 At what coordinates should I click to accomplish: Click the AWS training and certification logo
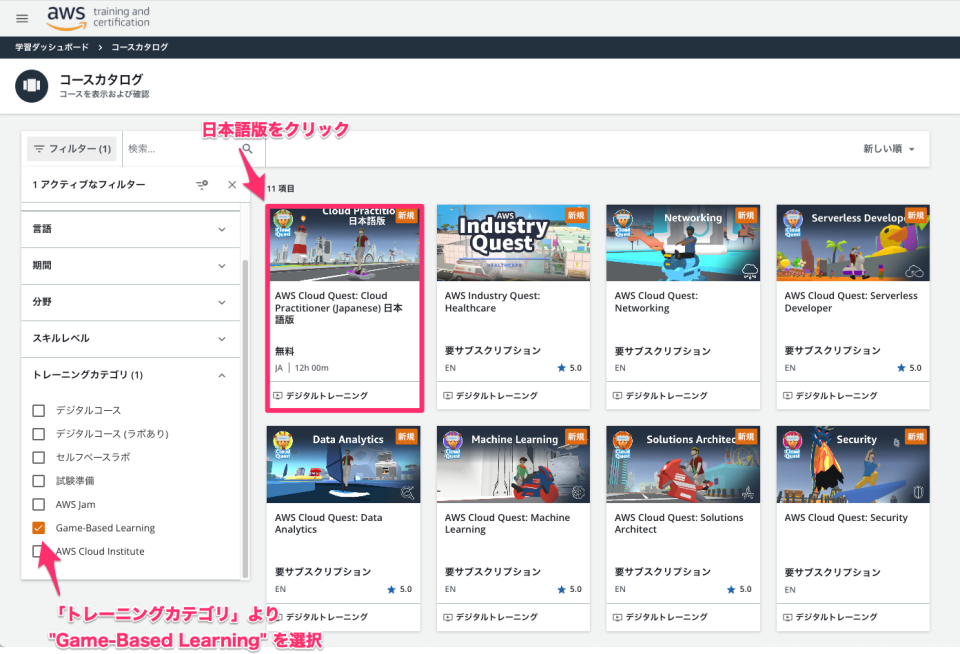(99, 18)
